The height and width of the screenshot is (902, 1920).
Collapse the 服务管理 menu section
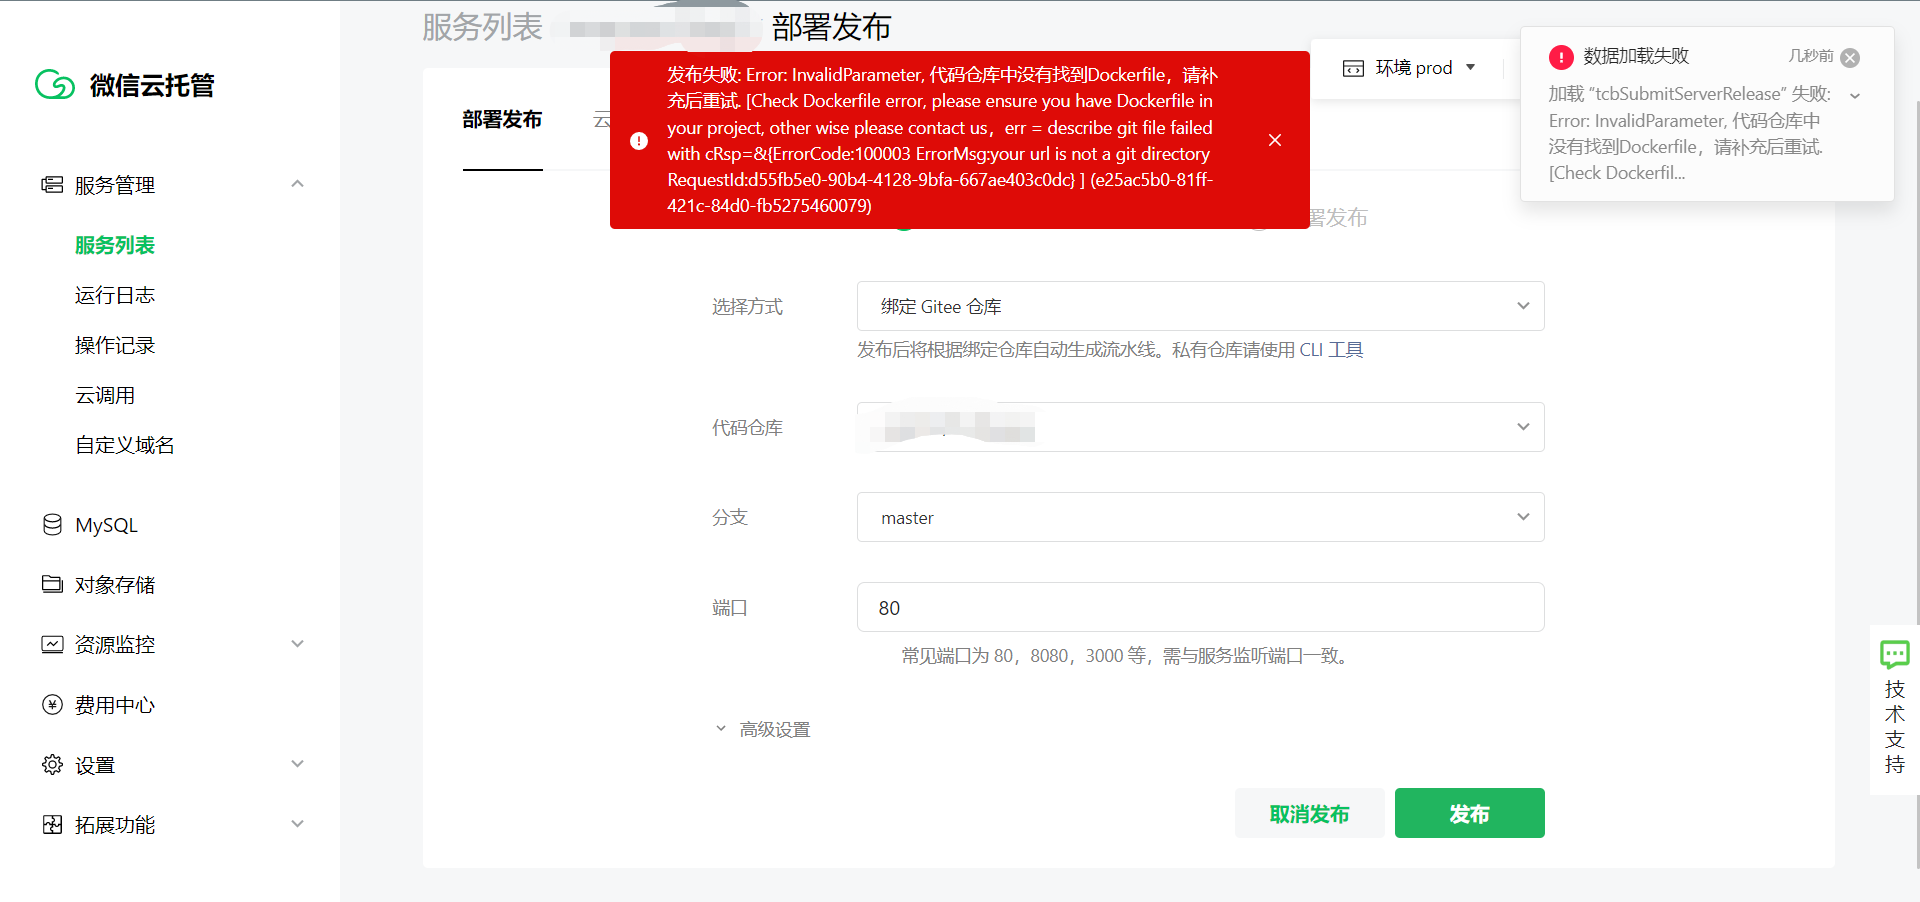[x=297, y=184]
